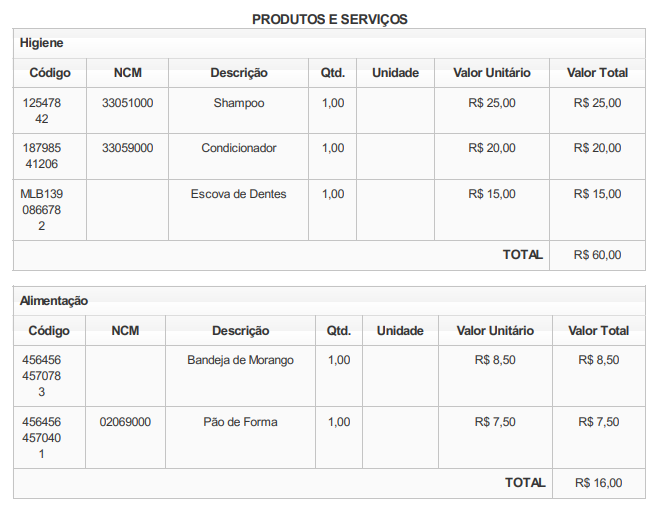Click the Higiene section header
Image resolution: width=655 pixels, height=507 pixels.
coord(41,43)
